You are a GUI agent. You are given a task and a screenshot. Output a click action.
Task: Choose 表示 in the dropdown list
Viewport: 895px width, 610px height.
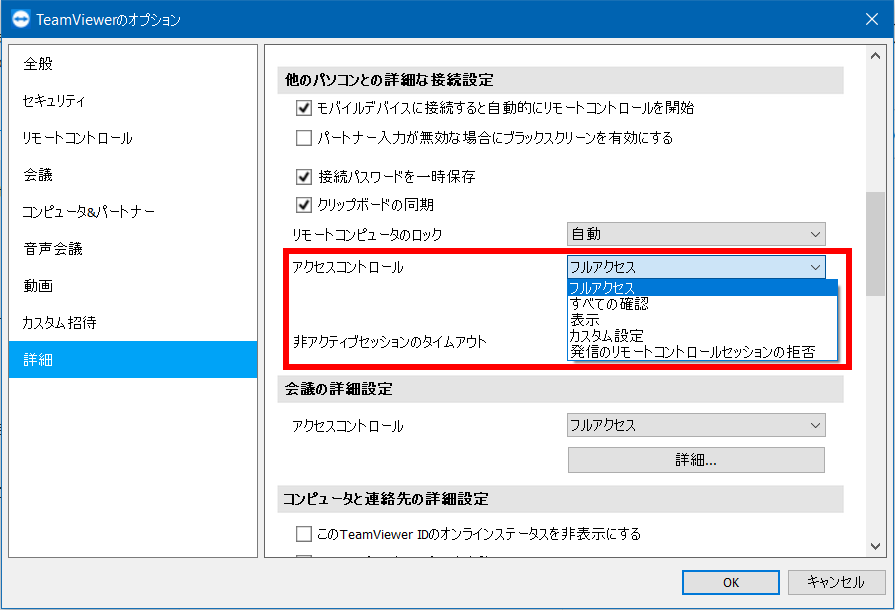pyautogui.click(x=702, y=320)
